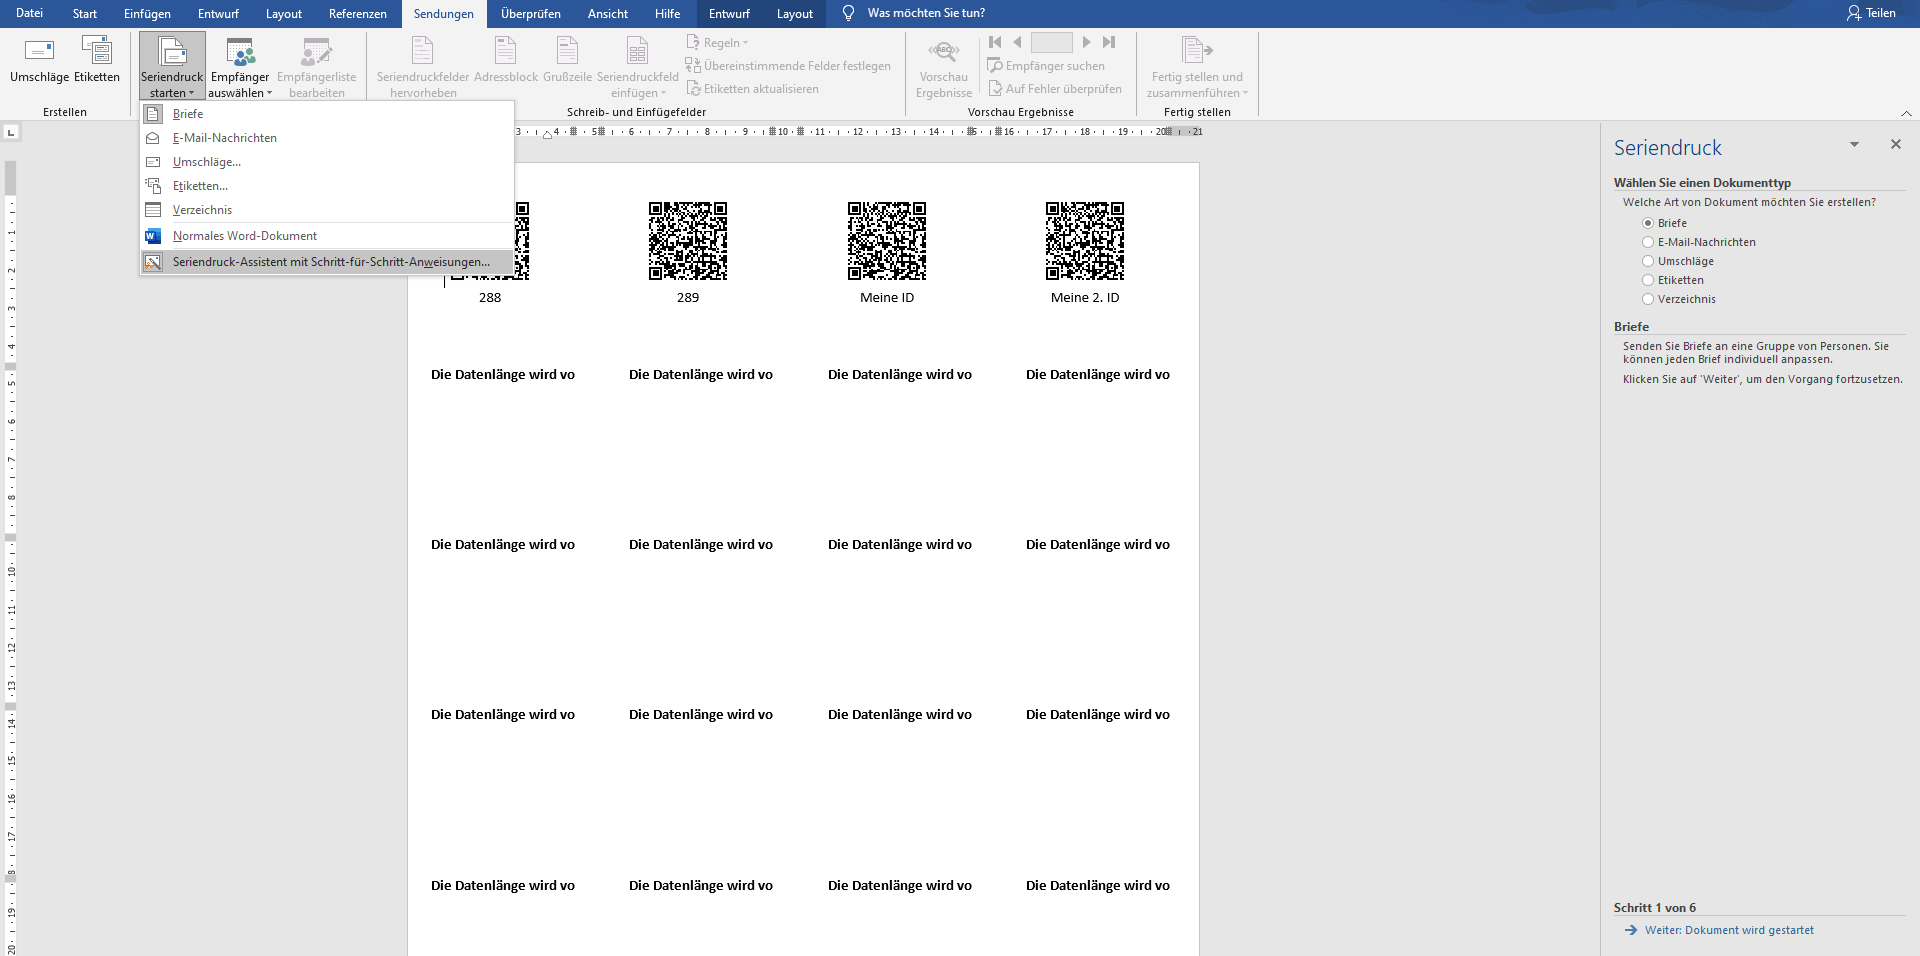1920x956 pixels.
Task: Select Briefe in the dropdown menu
Action: tap(327, 114)
